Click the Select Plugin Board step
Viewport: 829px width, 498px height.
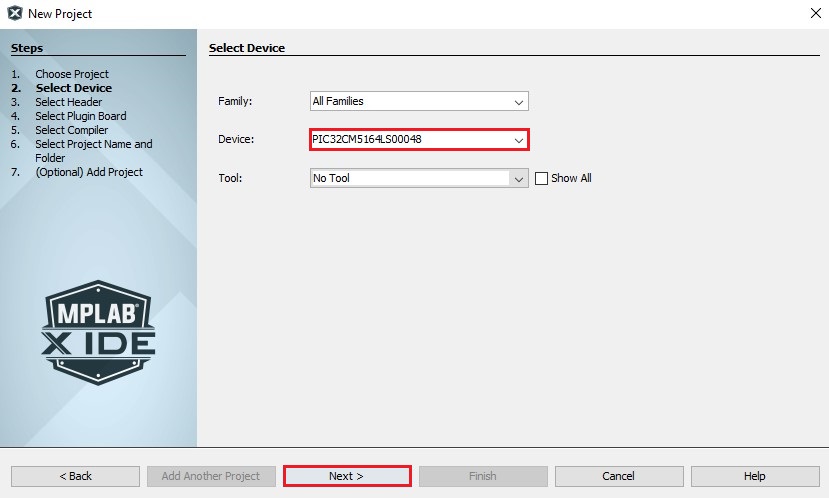(80, 116)
